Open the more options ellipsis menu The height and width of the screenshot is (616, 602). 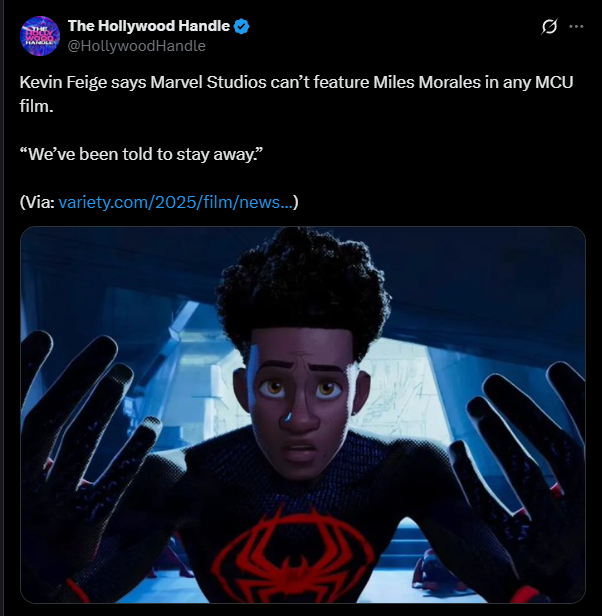[x=576, y=26]
